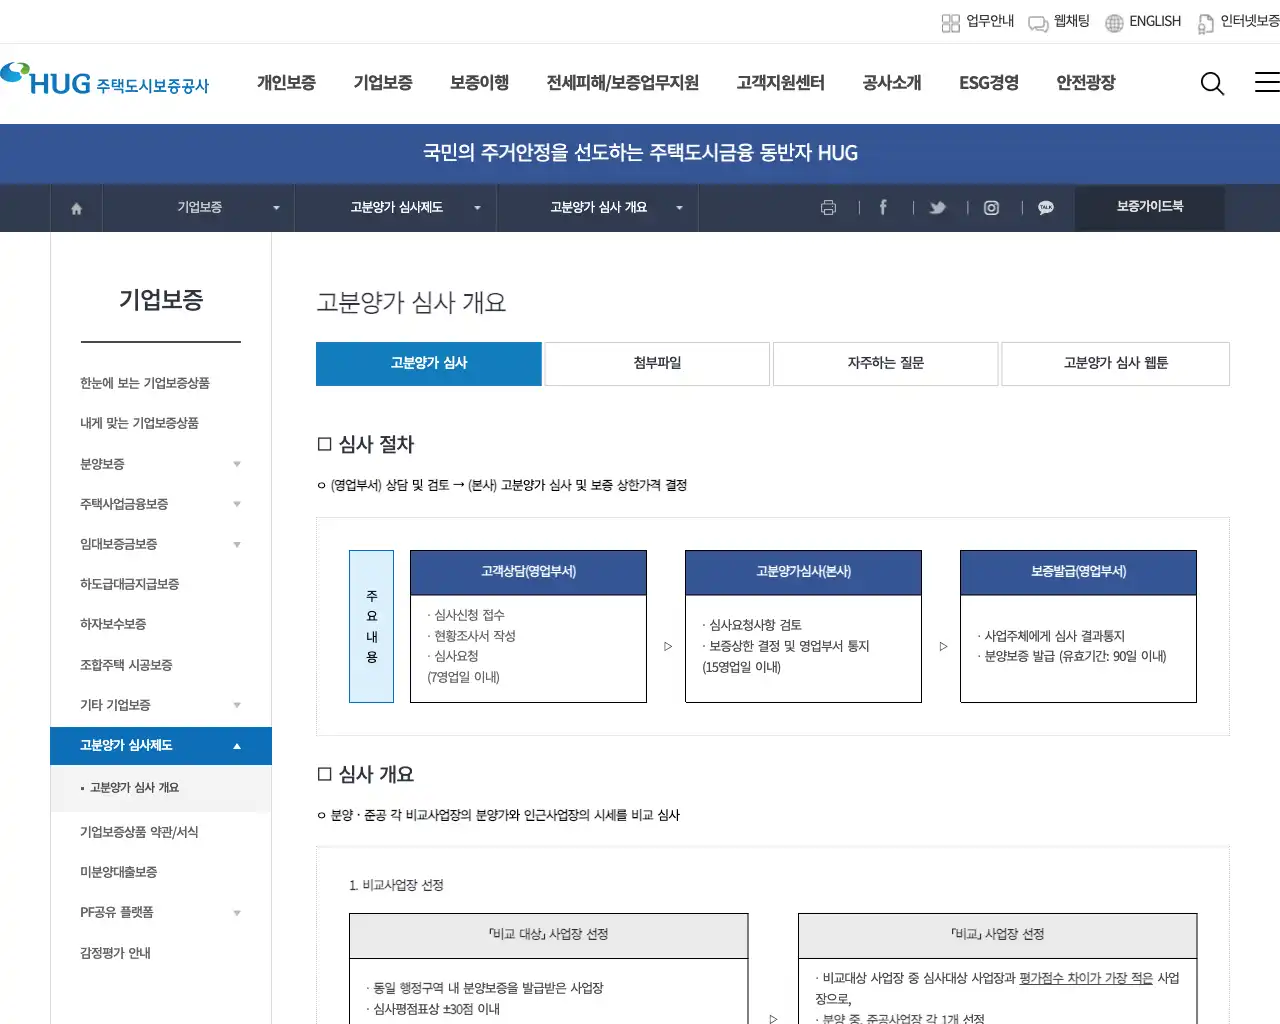Open the 보증가이드북 button
Screen dimensions: 1280x1024
pos(1149,208)
